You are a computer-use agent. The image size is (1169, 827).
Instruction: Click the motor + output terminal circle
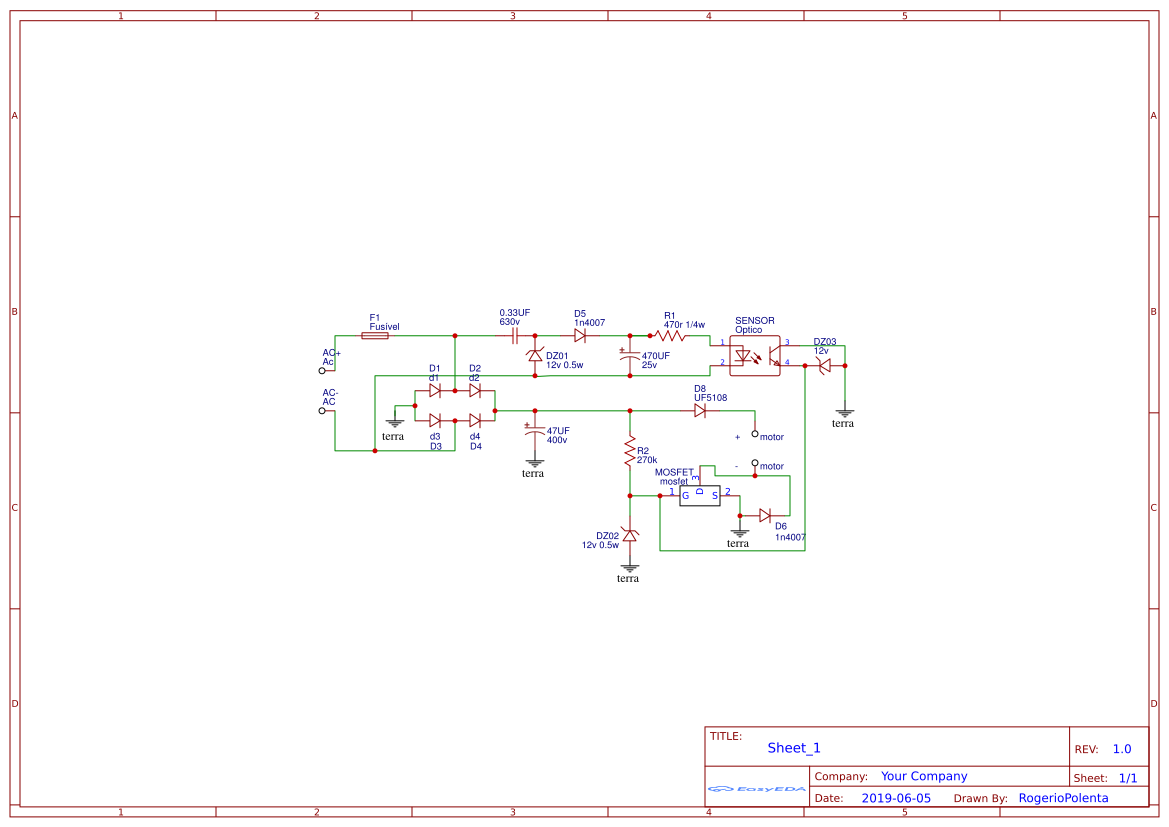pyautogui.click(x=754, y=433)
